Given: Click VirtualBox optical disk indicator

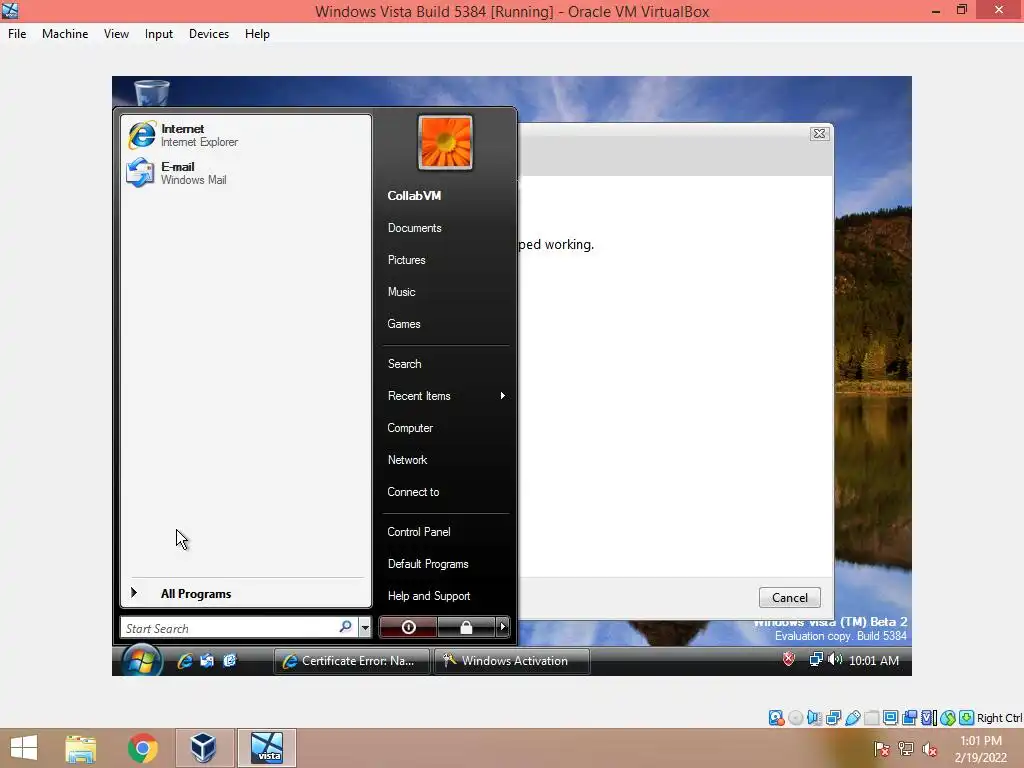Looking at the screenshot, I should click(795, 718).
